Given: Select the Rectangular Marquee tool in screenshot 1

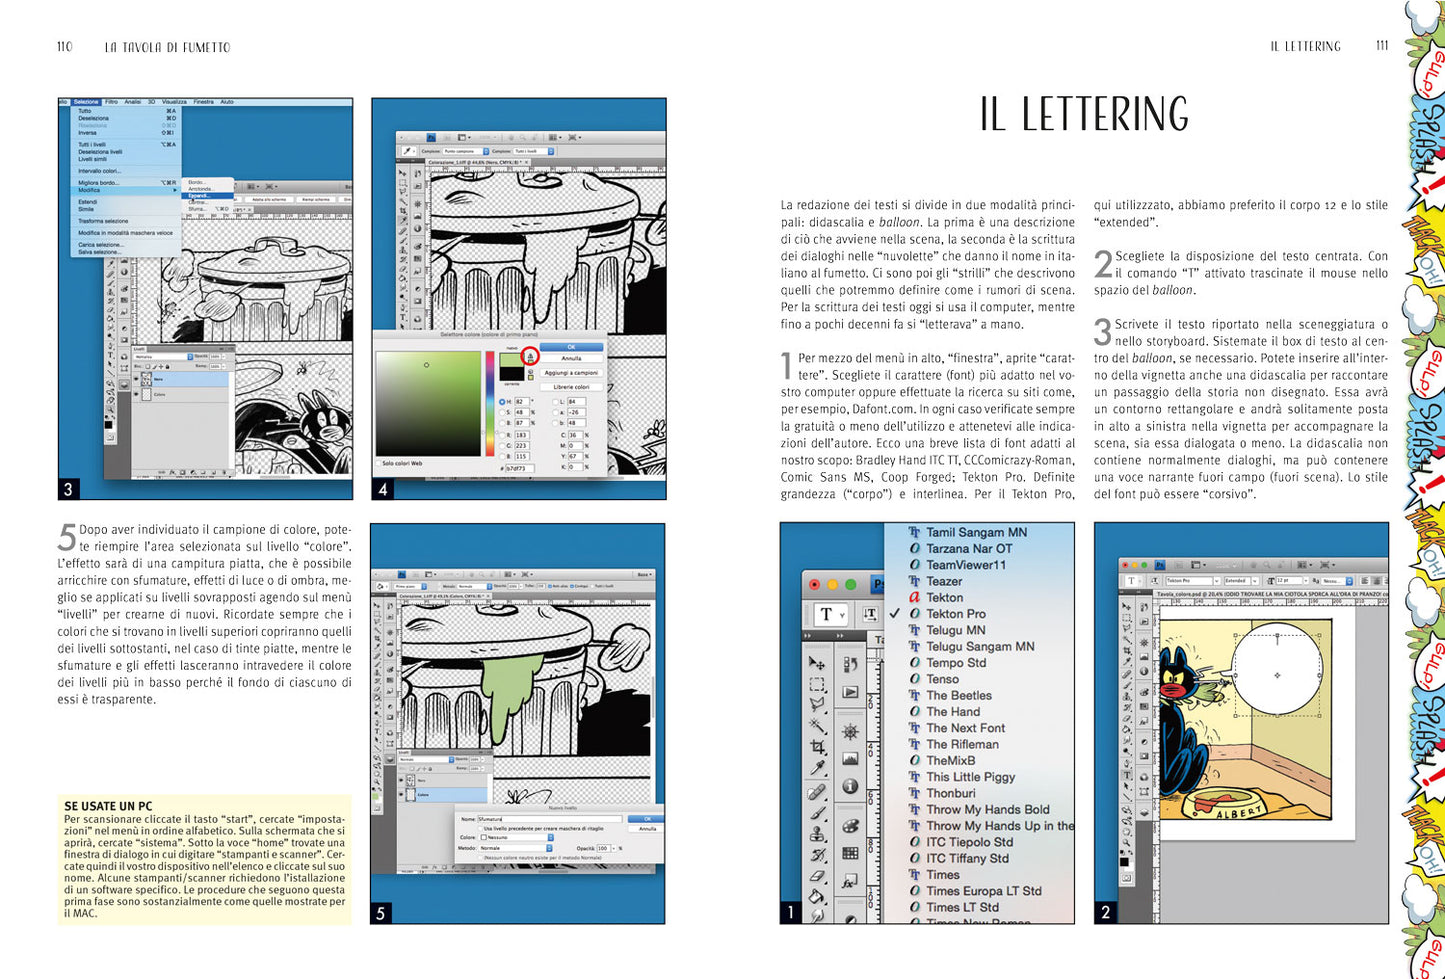Looking at the screenshot, I should click(817, 685).
